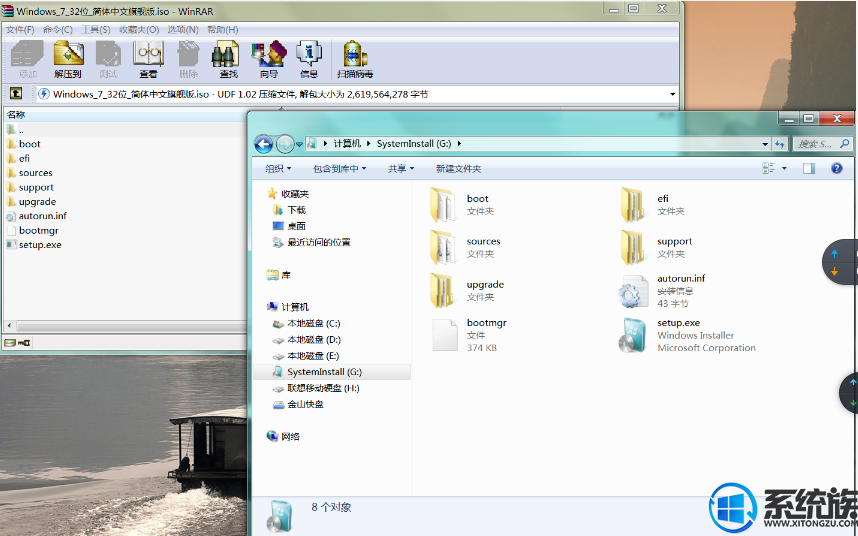The image size is (858, 536).
Task: Click the View (查看) toolbar icon
Action: click(x=148, y=60)
